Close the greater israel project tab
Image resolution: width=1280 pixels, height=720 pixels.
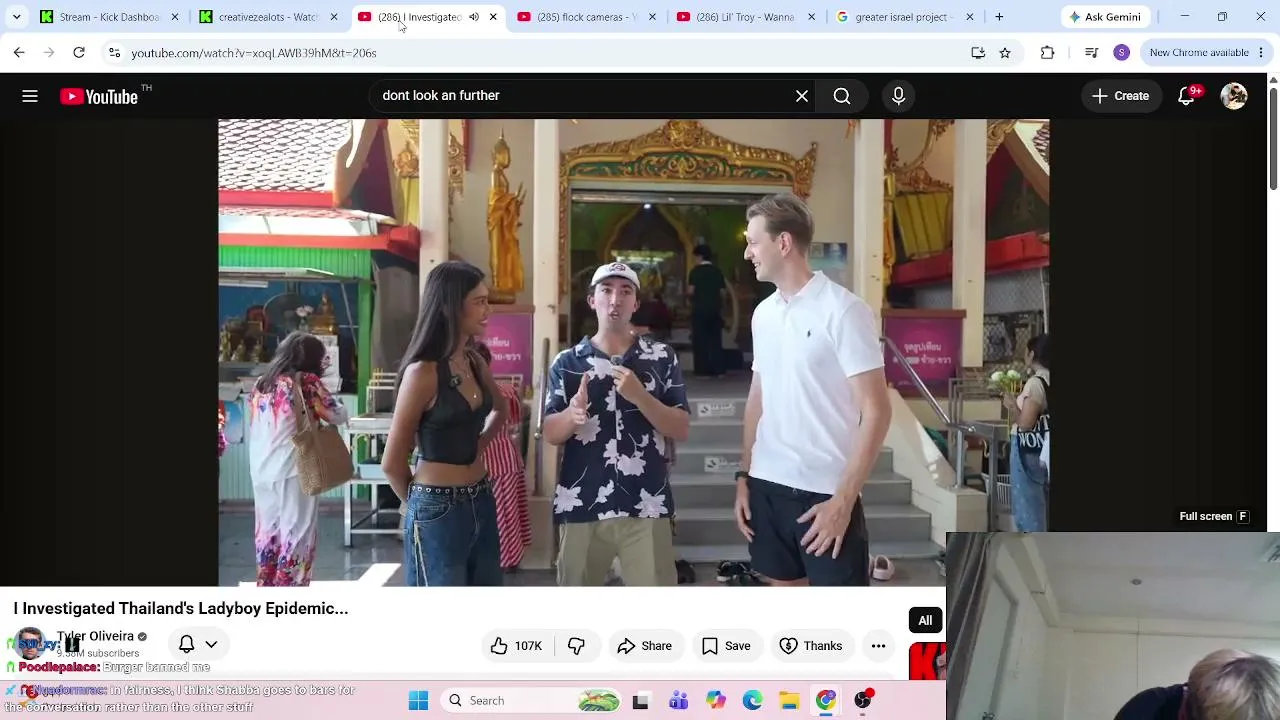coord(969,17)
